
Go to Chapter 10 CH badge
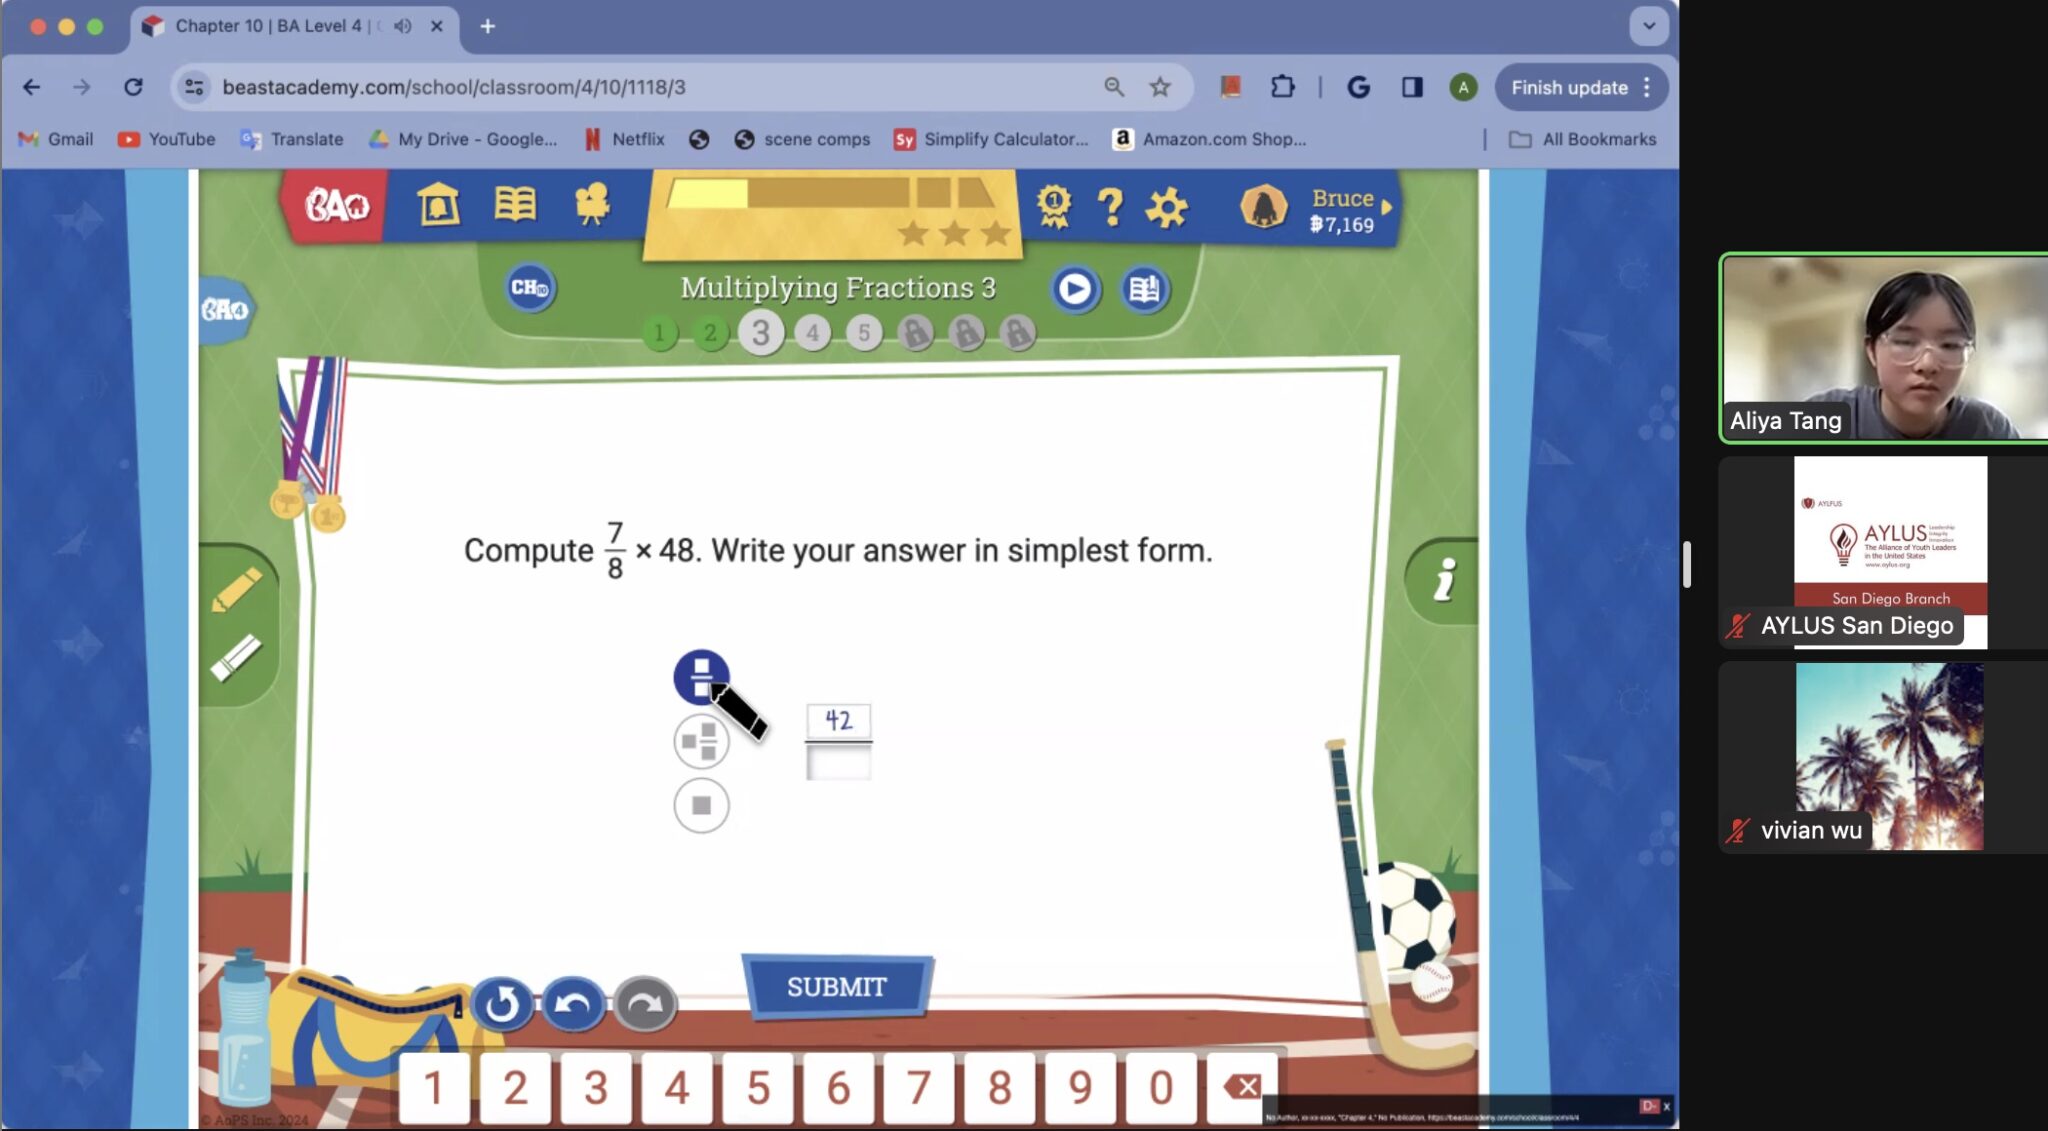[529, 288]
